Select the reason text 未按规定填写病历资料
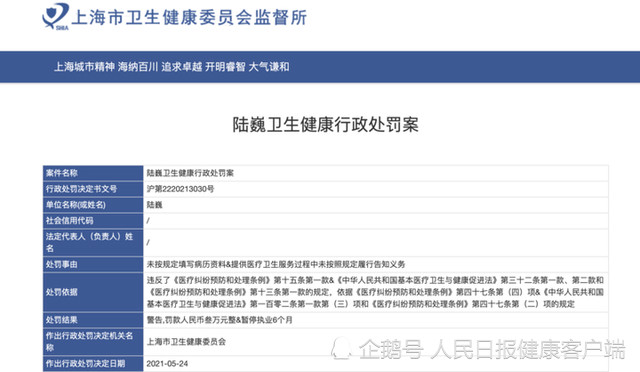This screenshot has width=640, height=372. (186, 265)
